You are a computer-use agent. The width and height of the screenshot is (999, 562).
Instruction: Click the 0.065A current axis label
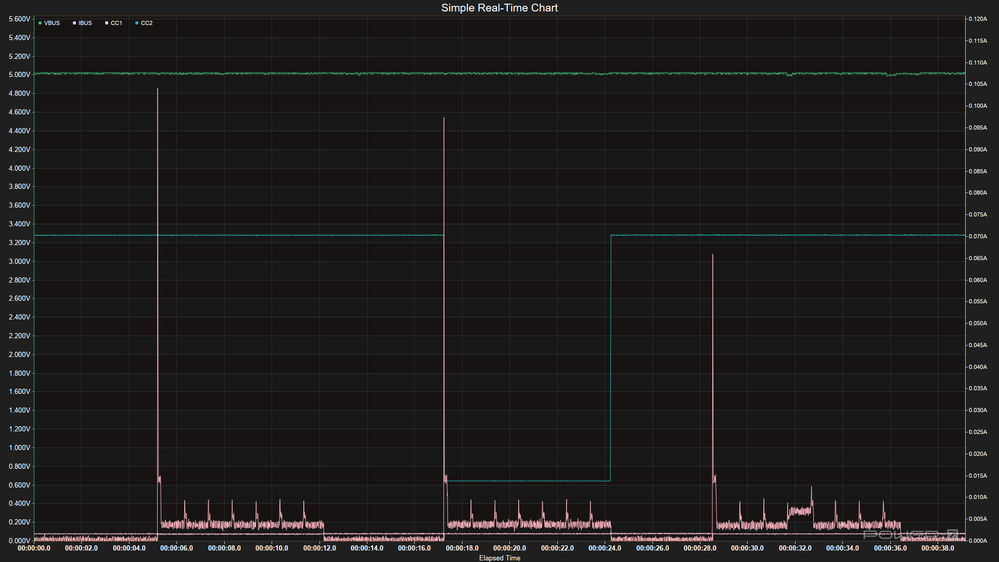(x=978, y=258)
